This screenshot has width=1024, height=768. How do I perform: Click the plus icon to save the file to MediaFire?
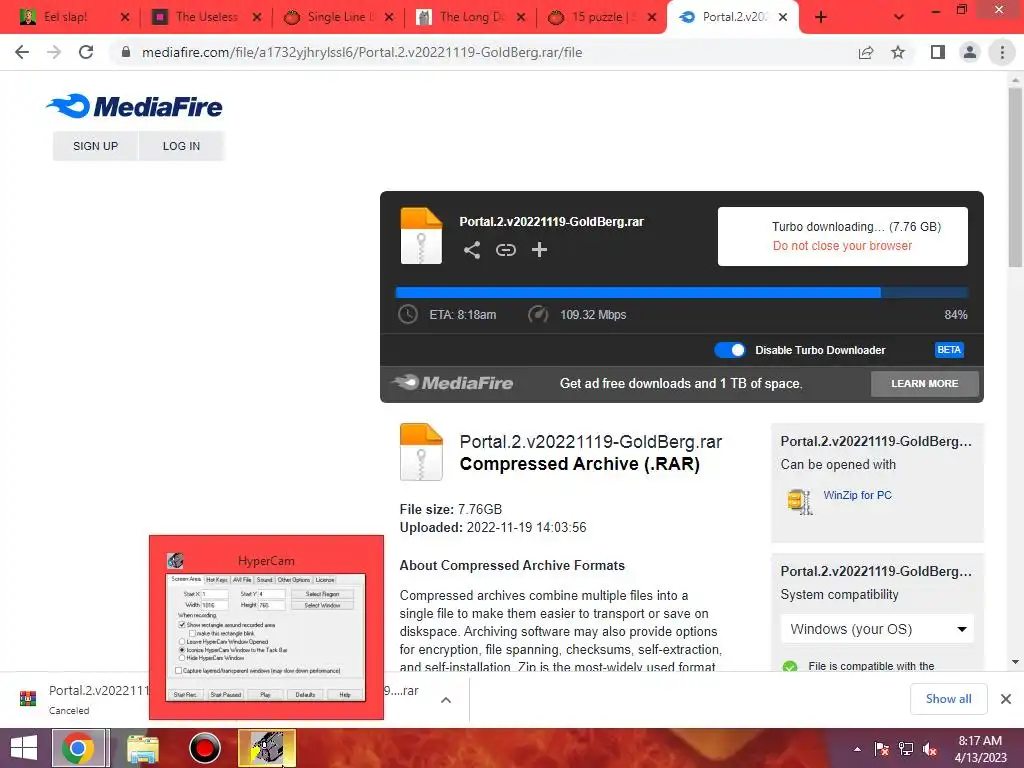539,250
